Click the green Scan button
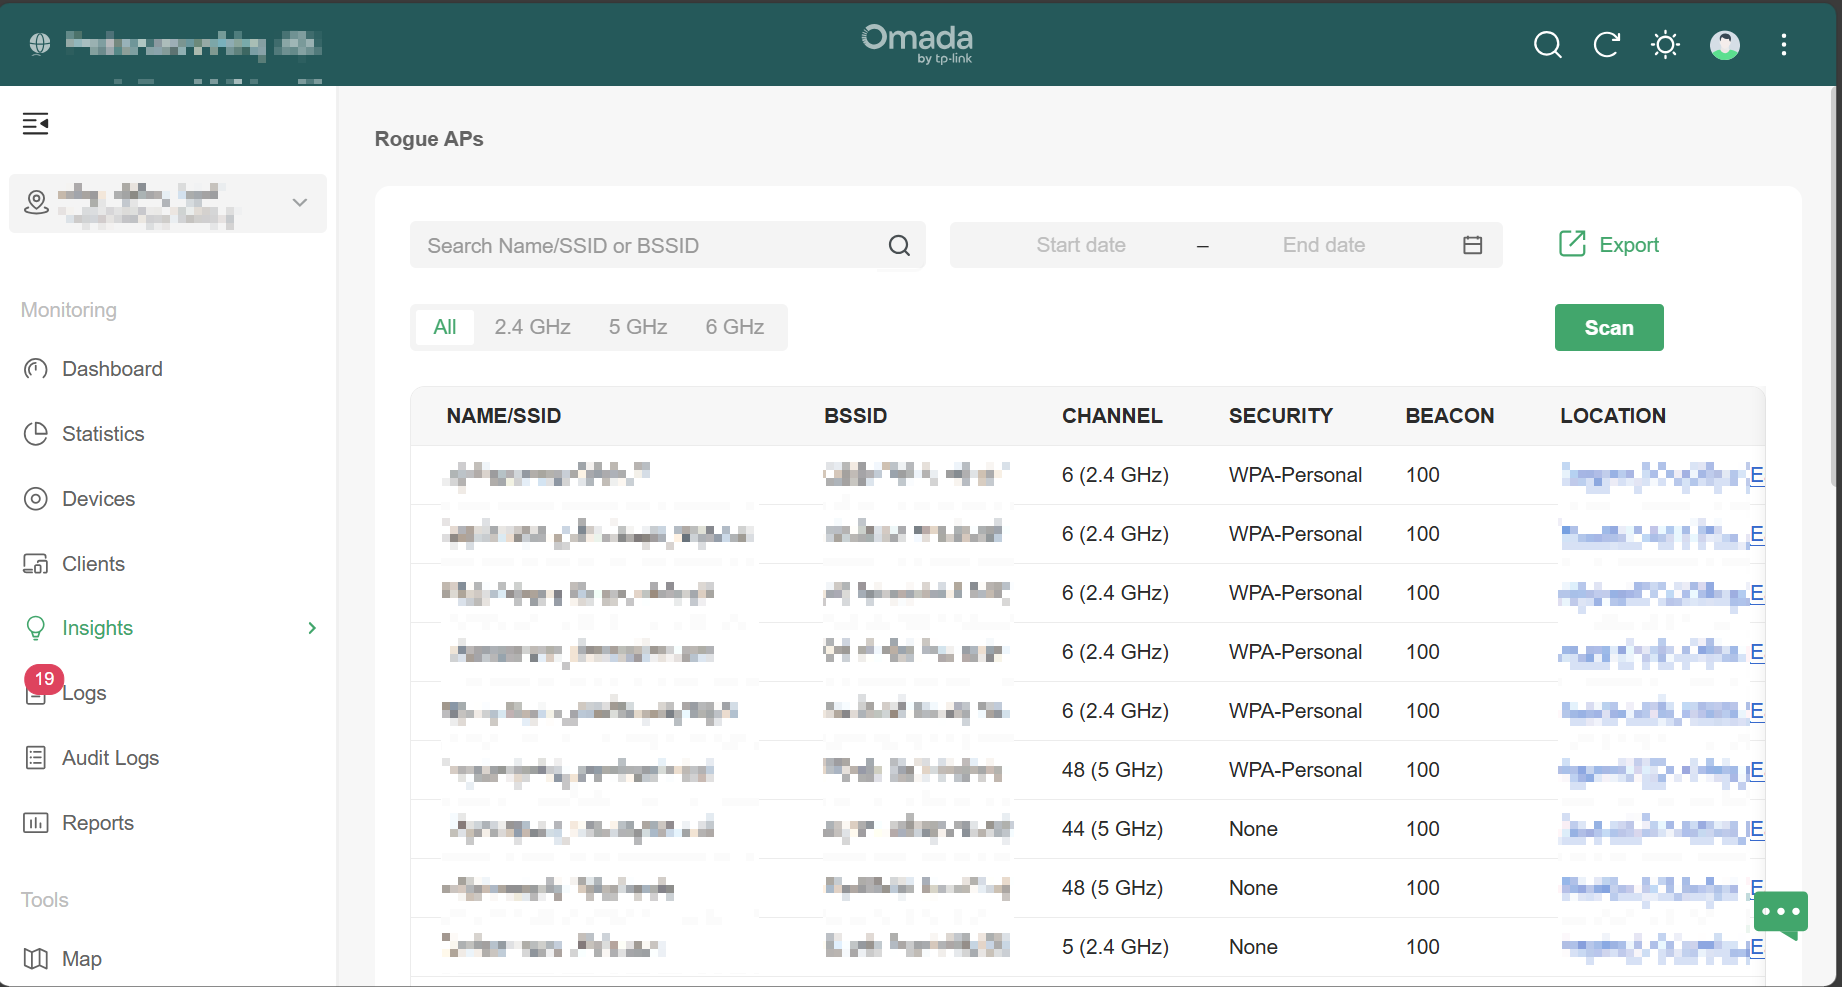1842x987 pixels. [x=1609, y=328]
